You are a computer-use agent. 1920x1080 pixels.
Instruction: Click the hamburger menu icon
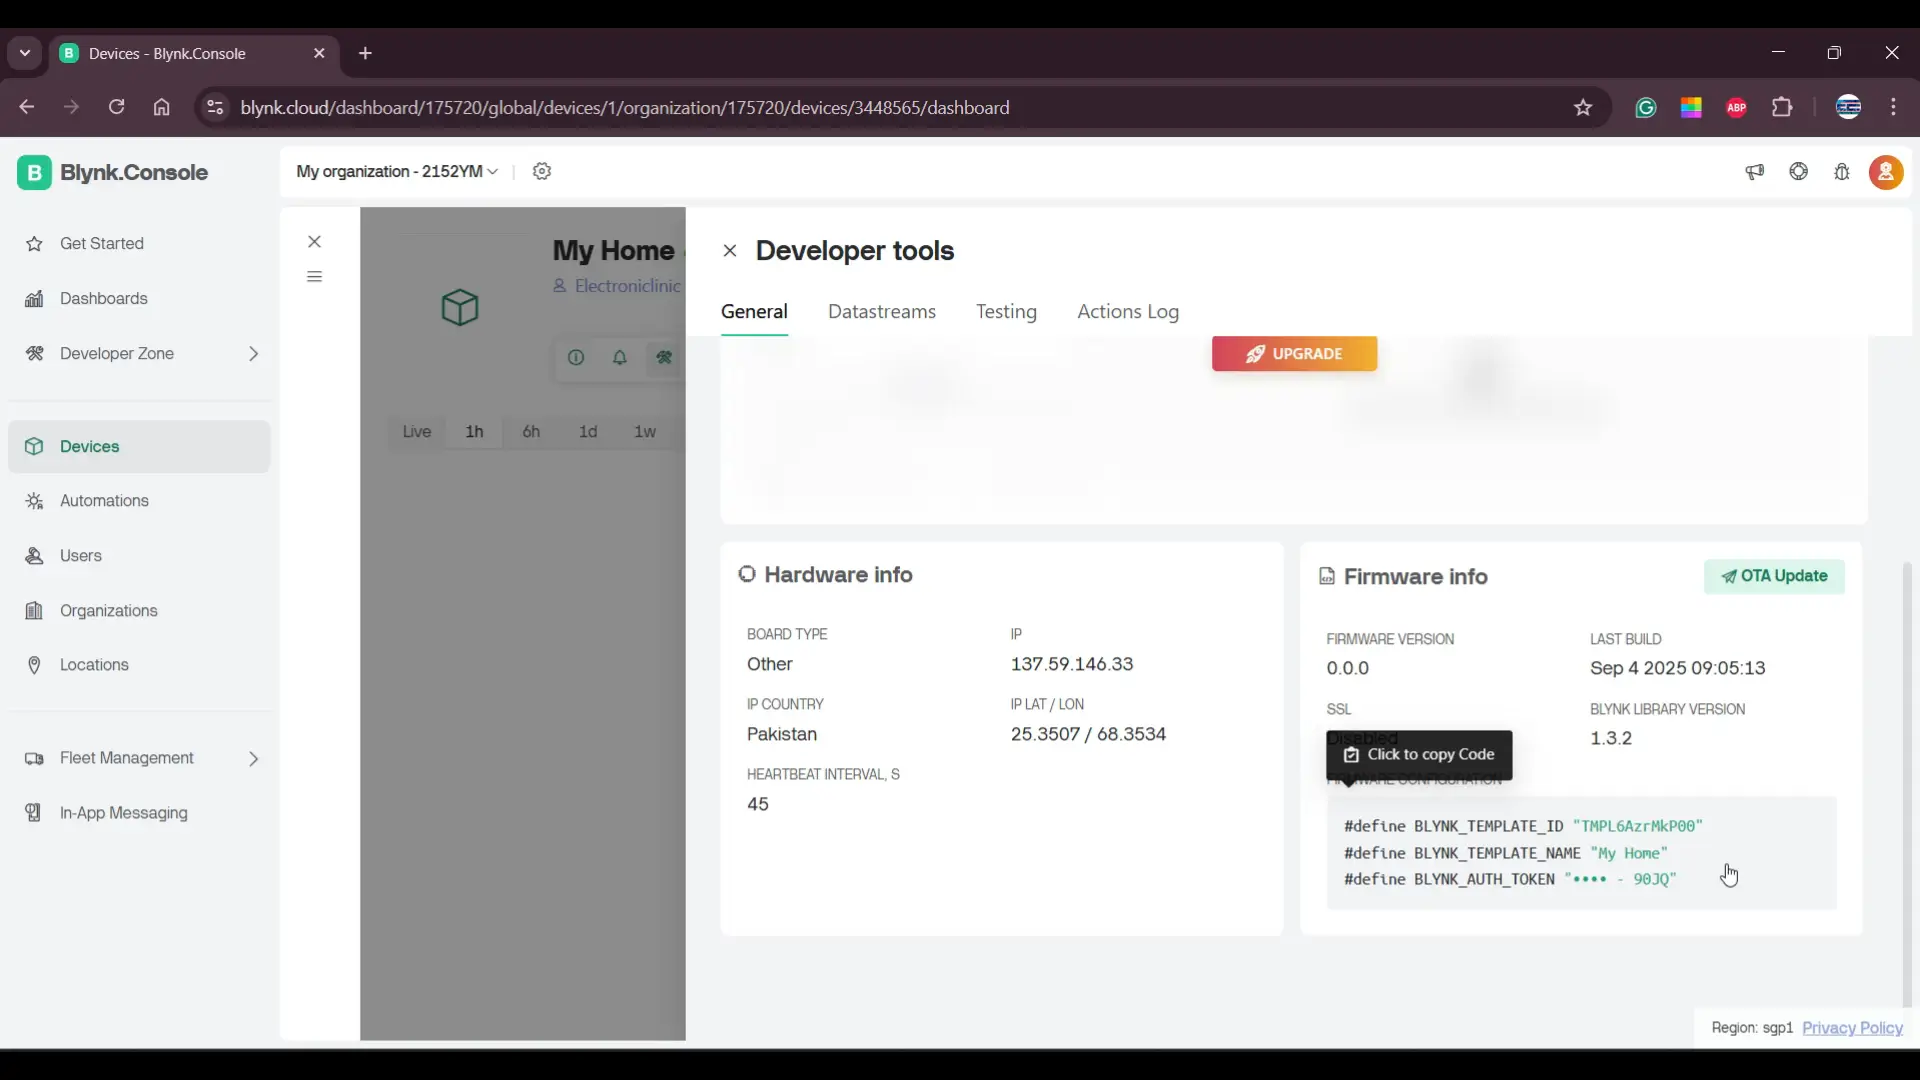click(x=315, y=277)
